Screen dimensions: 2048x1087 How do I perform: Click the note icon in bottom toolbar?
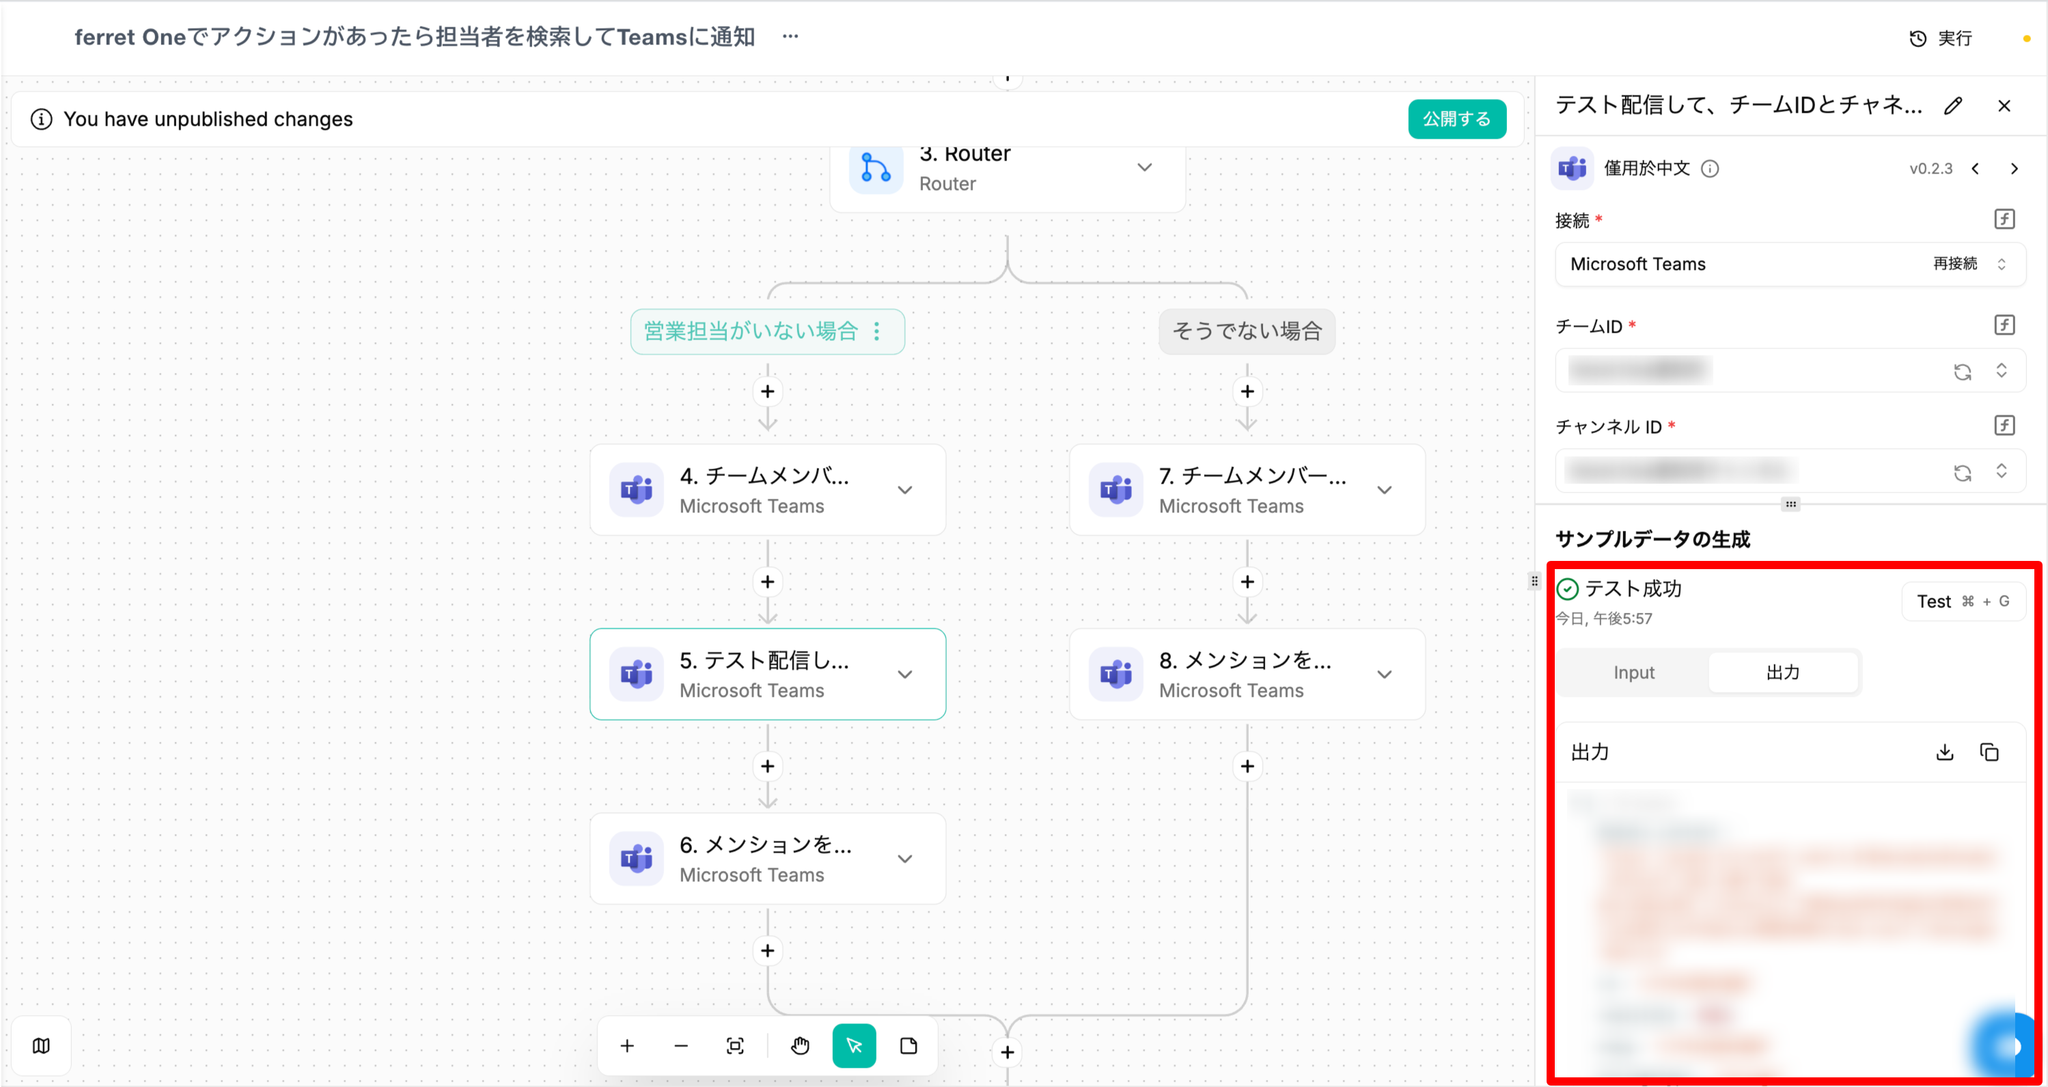tap(908, 1046)
